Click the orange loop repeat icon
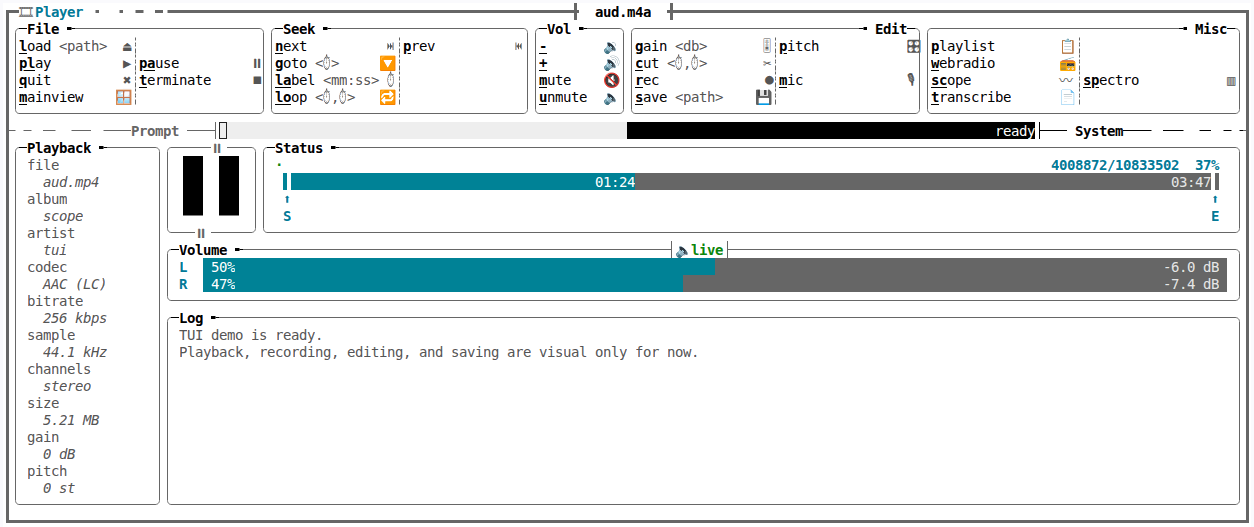Image resolution: width=1254 pixels, height=527 pixels. [x=388, y=98]
